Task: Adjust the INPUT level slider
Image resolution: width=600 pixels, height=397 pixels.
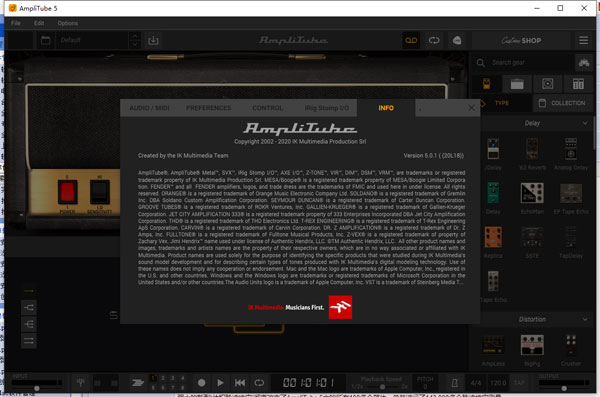Action: pos(36,388)
